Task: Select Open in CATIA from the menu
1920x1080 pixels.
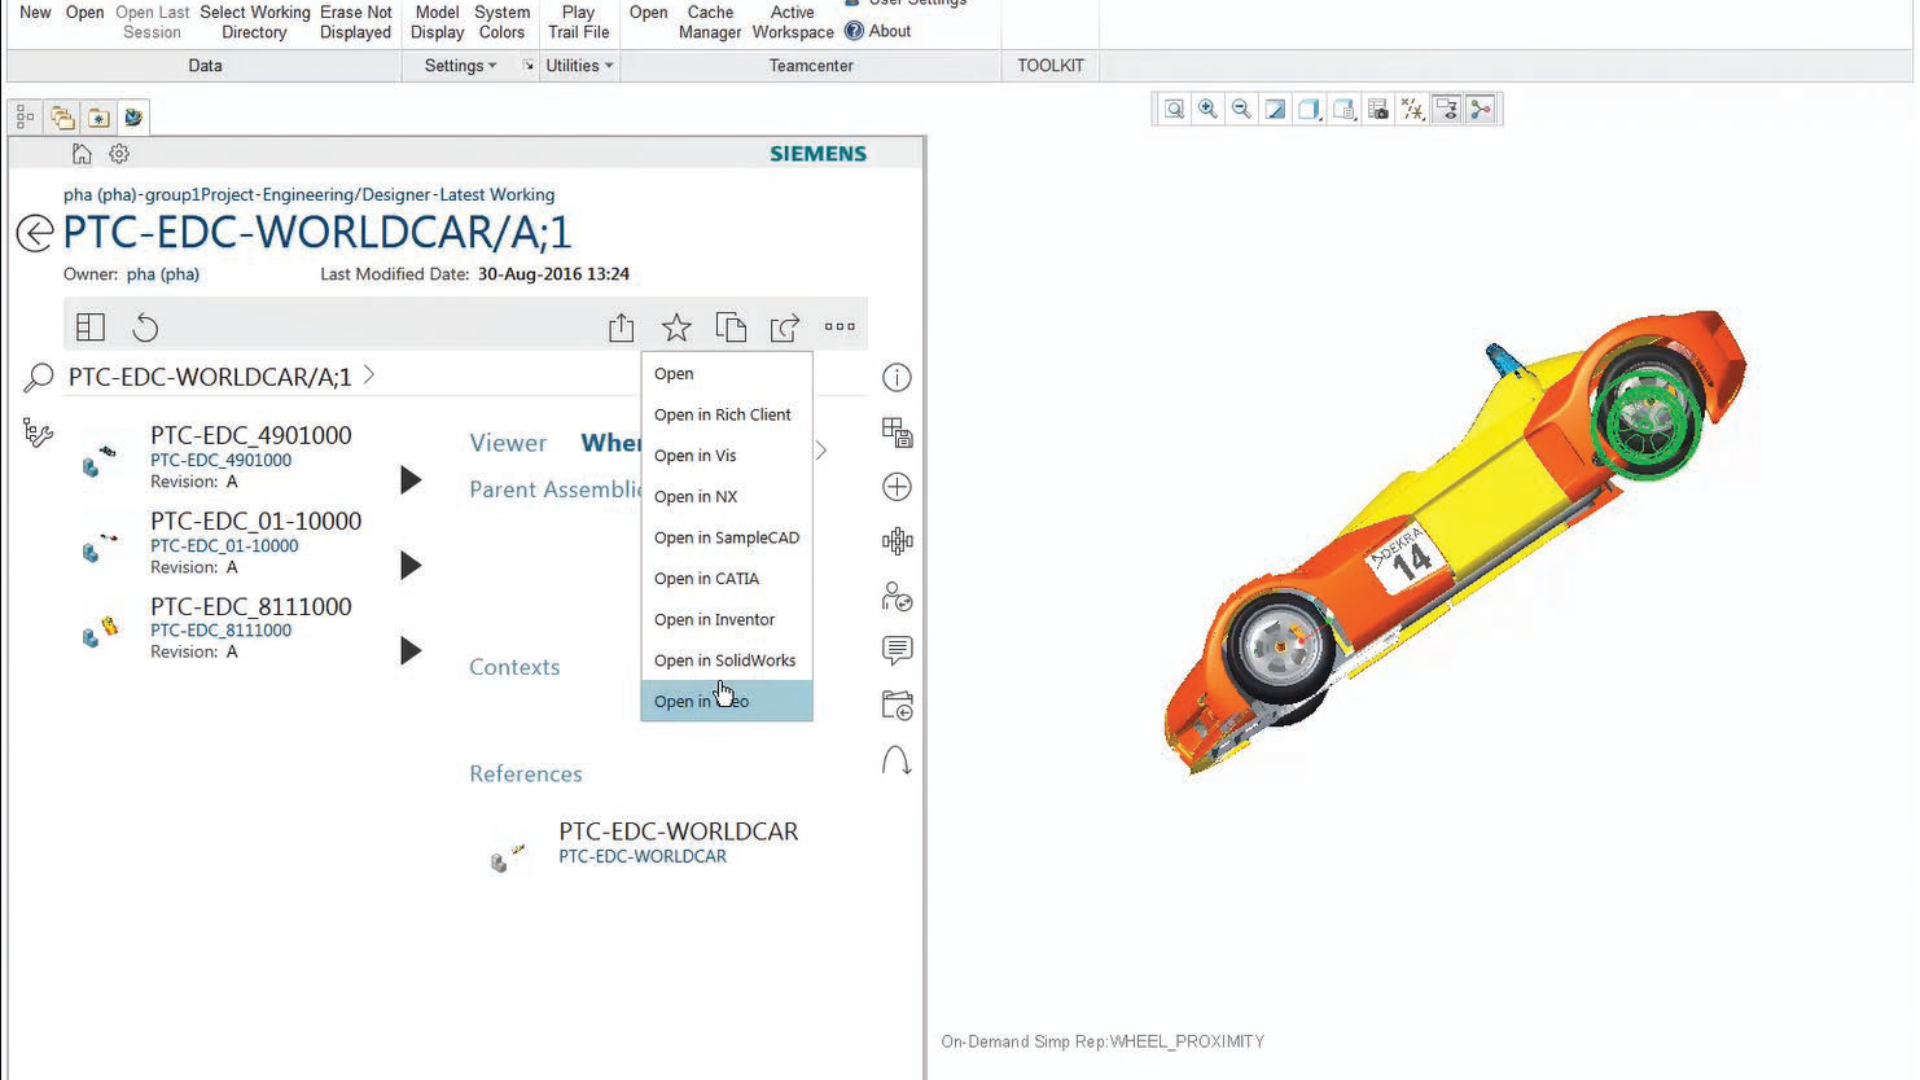Action: click(707, 578)
